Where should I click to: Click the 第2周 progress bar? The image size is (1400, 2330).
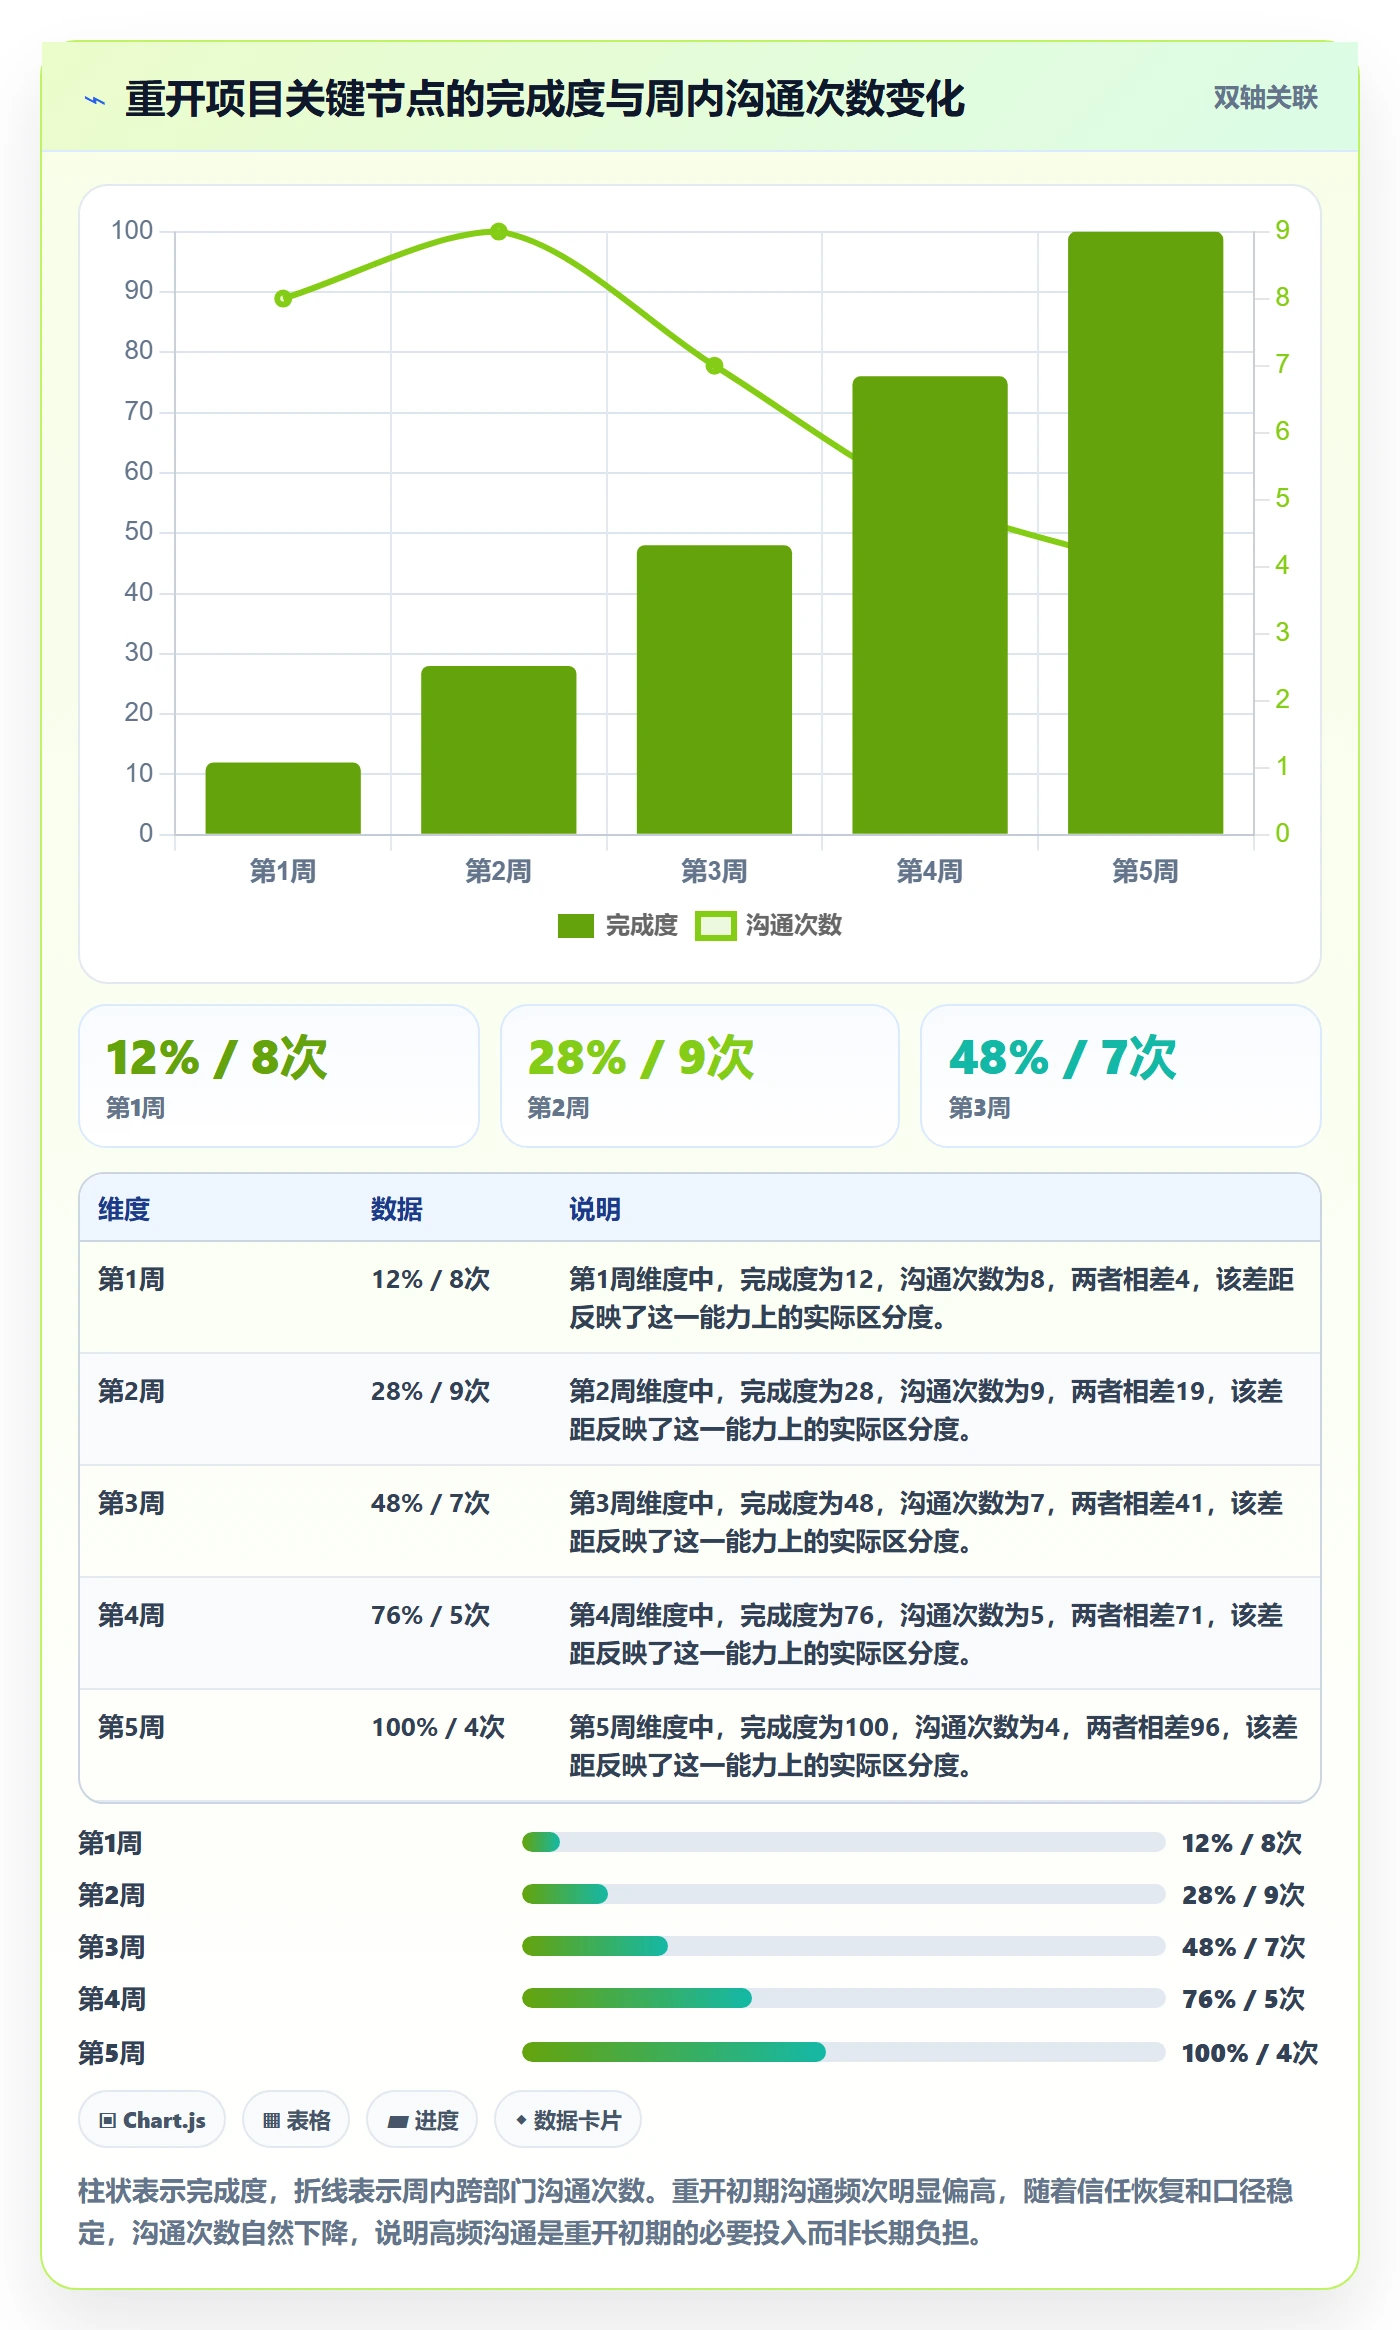point(843,1894)
